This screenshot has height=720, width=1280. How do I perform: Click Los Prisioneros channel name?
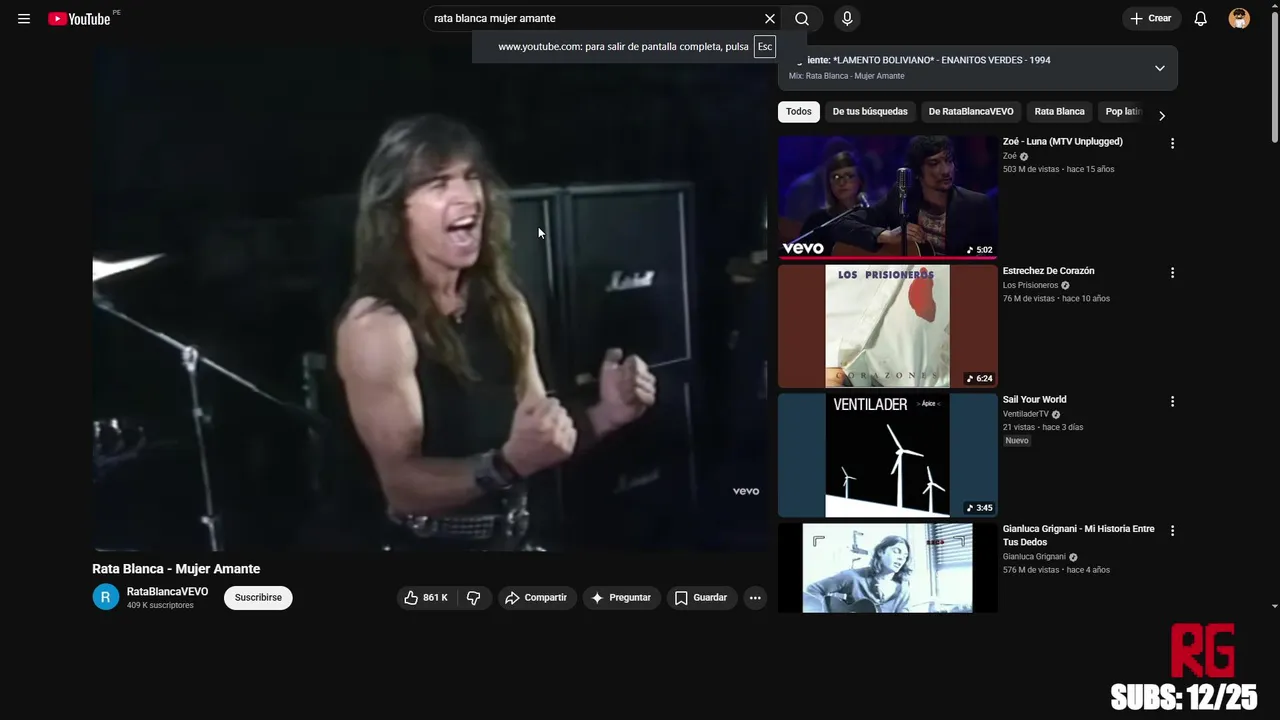[x=1031, y=286]
